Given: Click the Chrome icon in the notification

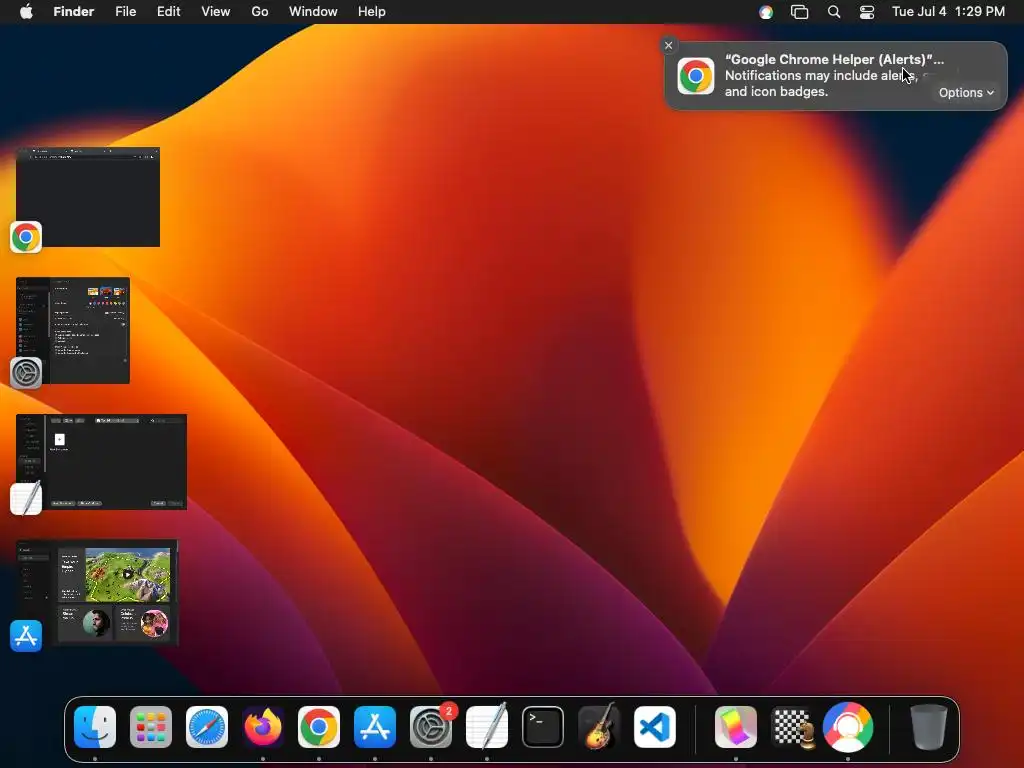Looking at the screenshot, I should (696, 76).
